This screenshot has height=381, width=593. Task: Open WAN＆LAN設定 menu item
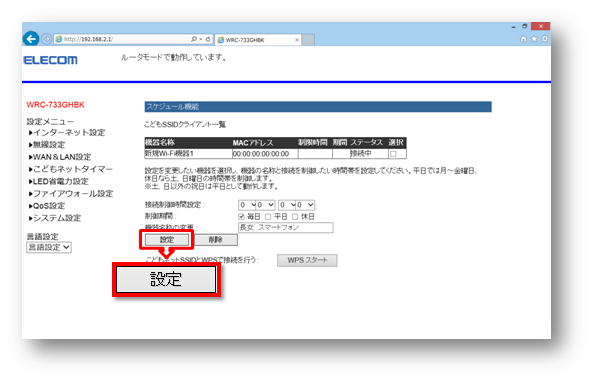click(x=60, y=157)
